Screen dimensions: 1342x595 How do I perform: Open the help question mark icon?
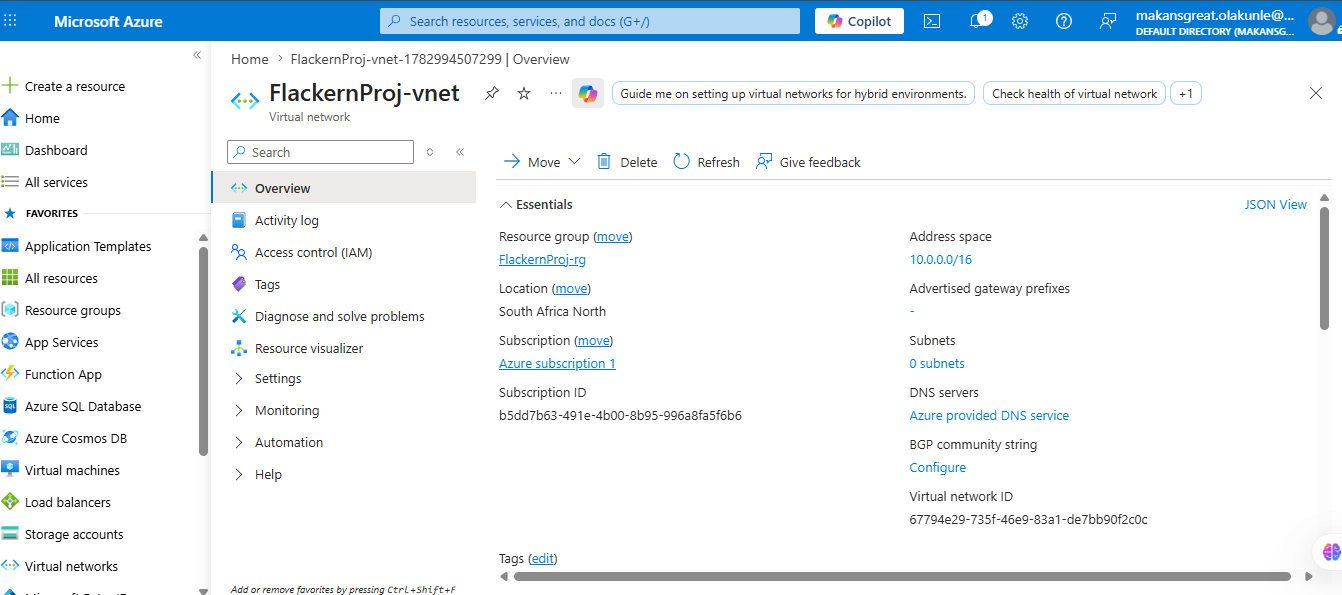tap(1064, 21)
